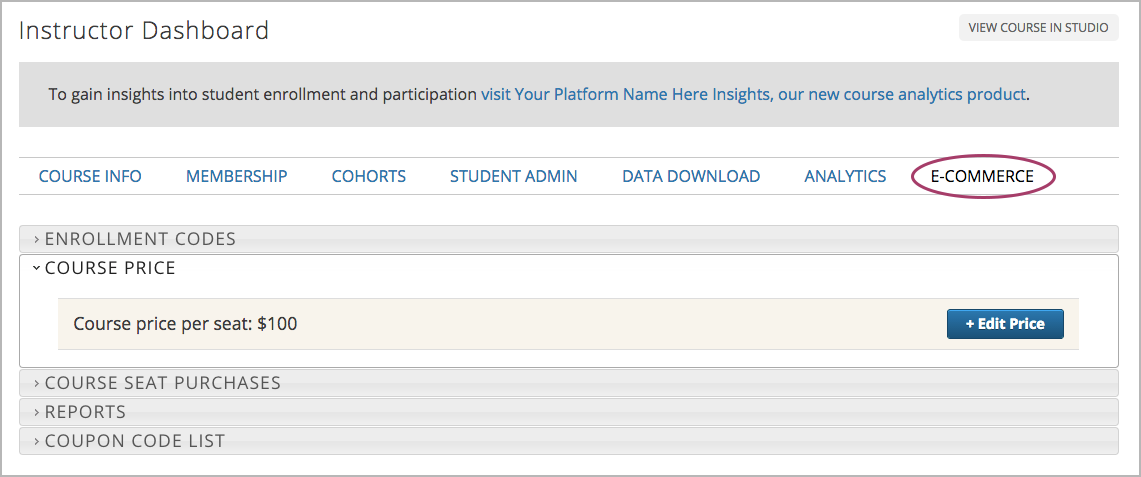Viewport: 1141px width, 477px height.
Task: Click the arrow icon beside Reports
Action: point(37,412)
